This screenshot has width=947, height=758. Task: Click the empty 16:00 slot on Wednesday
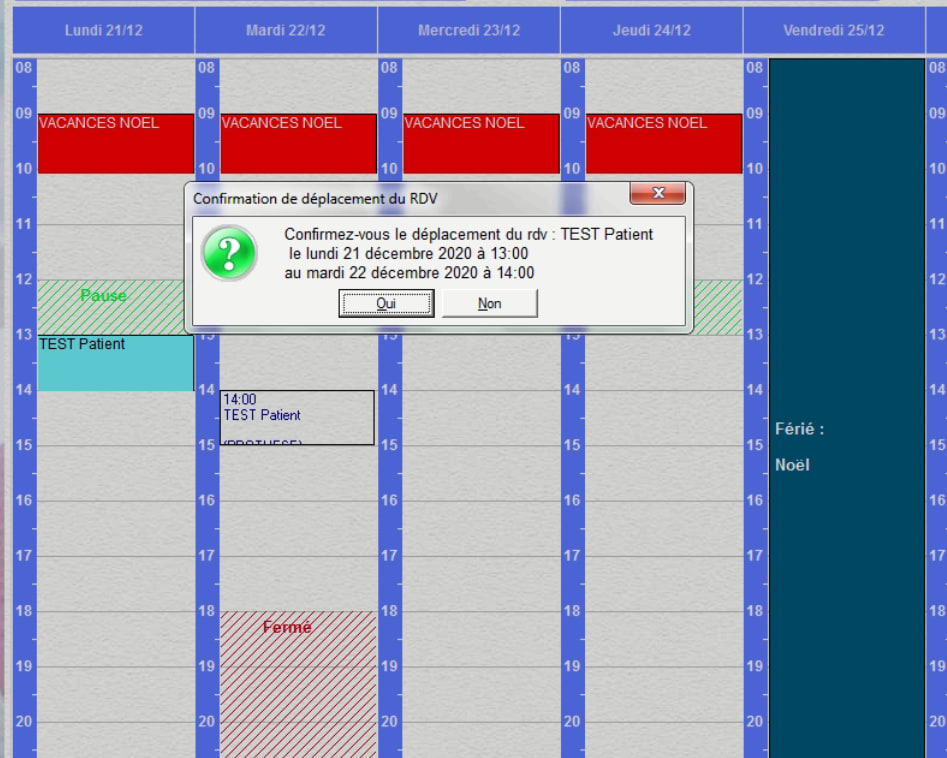coord(481,528)
